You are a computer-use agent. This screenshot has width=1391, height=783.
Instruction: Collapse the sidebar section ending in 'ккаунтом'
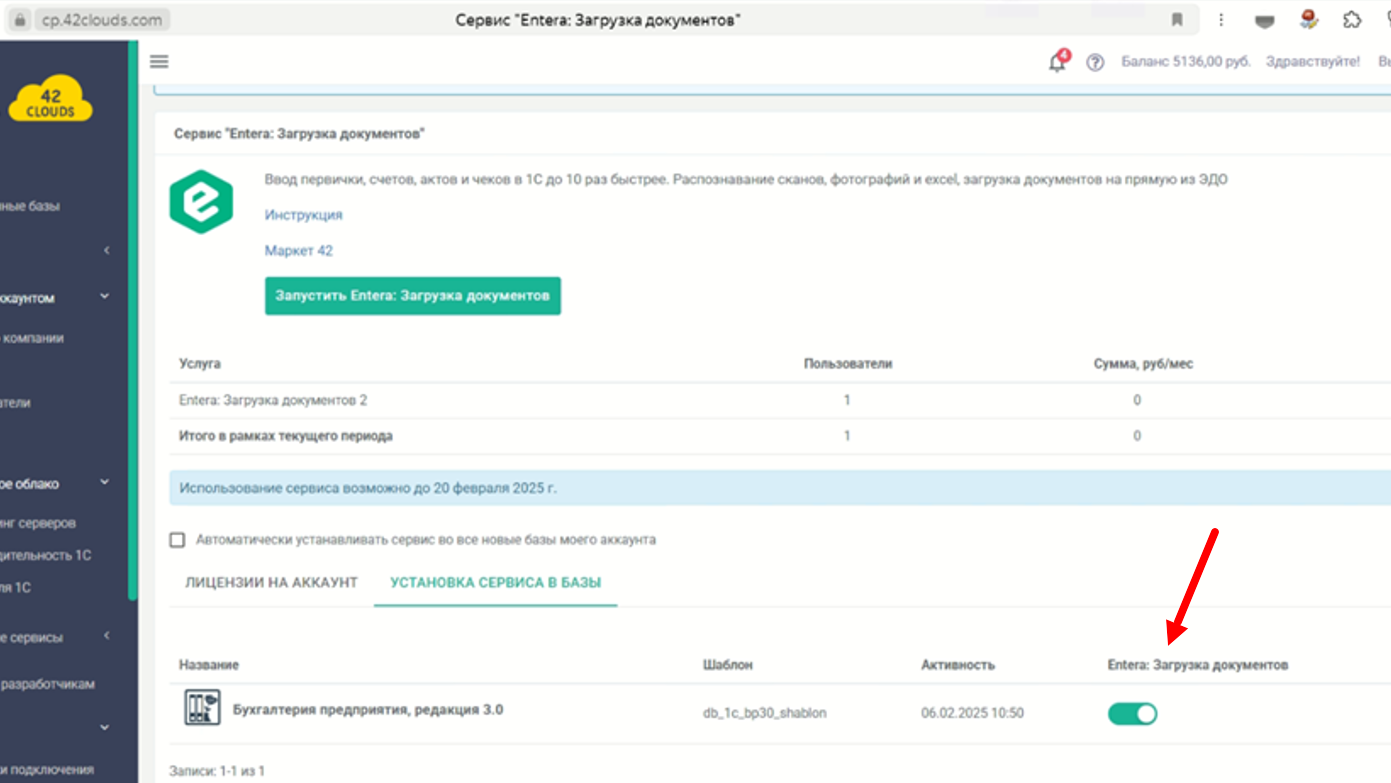105,297
